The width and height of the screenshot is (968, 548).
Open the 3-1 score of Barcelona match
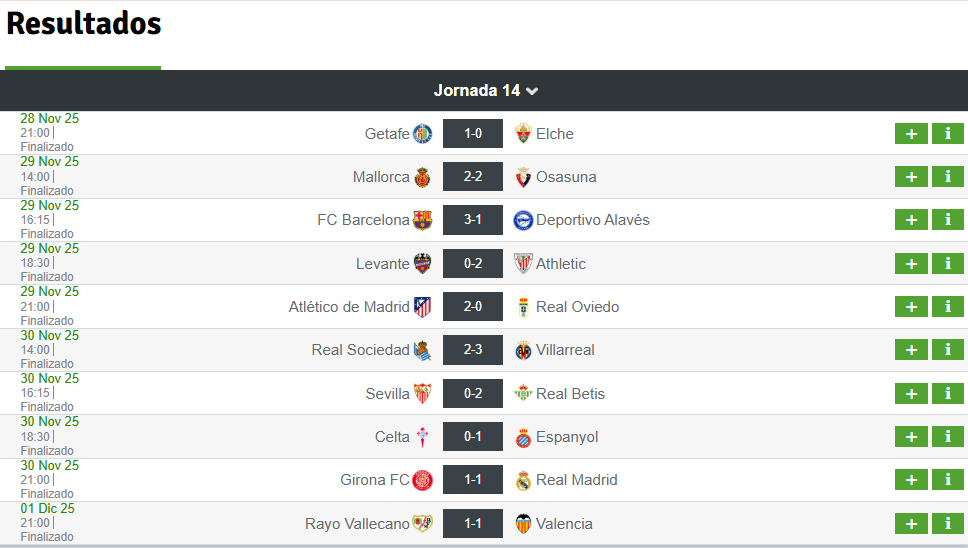pos(473,220)
